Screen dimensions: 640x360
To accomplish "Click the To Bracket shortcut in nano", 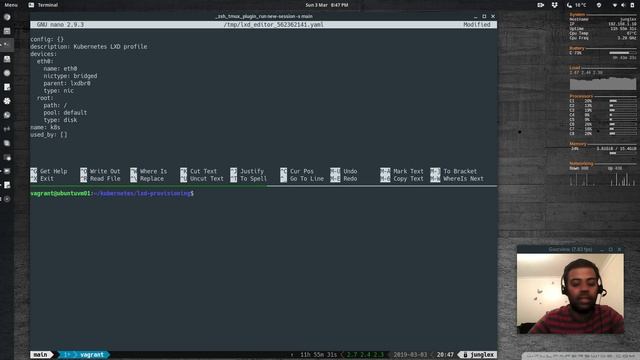I will click(x=454, y=171).
